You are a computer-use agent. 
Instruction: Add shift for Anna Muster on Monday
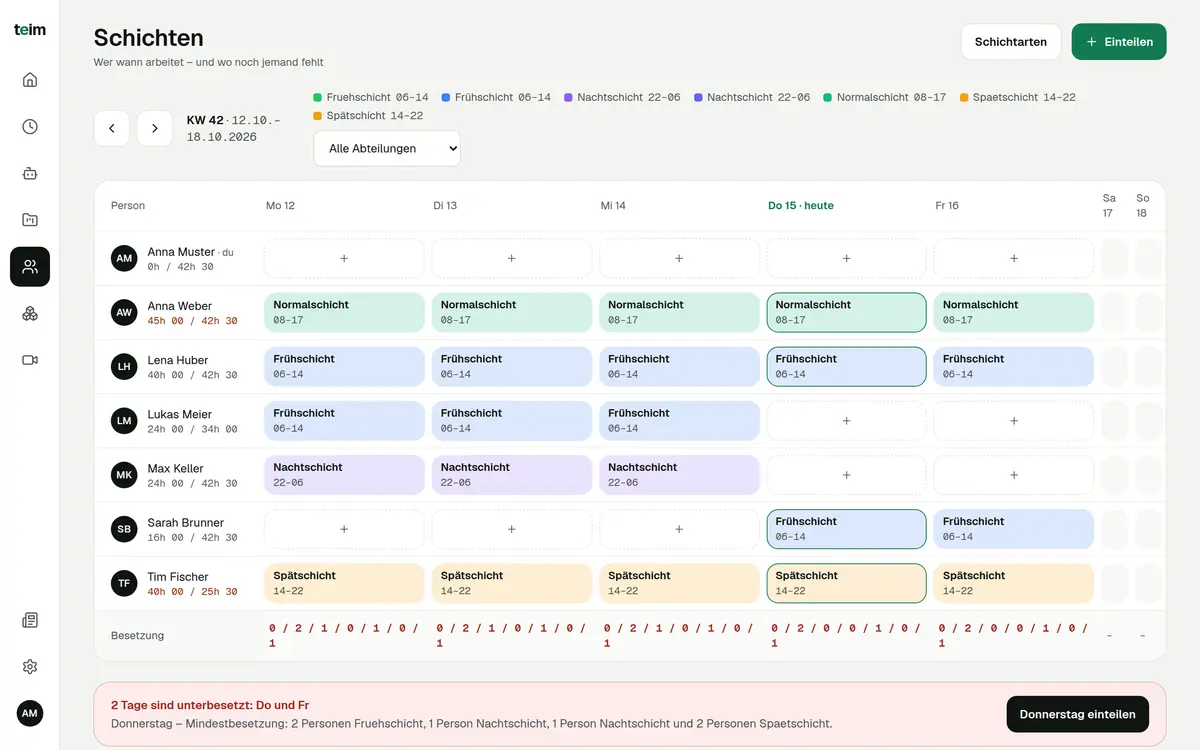coord(344,258)
